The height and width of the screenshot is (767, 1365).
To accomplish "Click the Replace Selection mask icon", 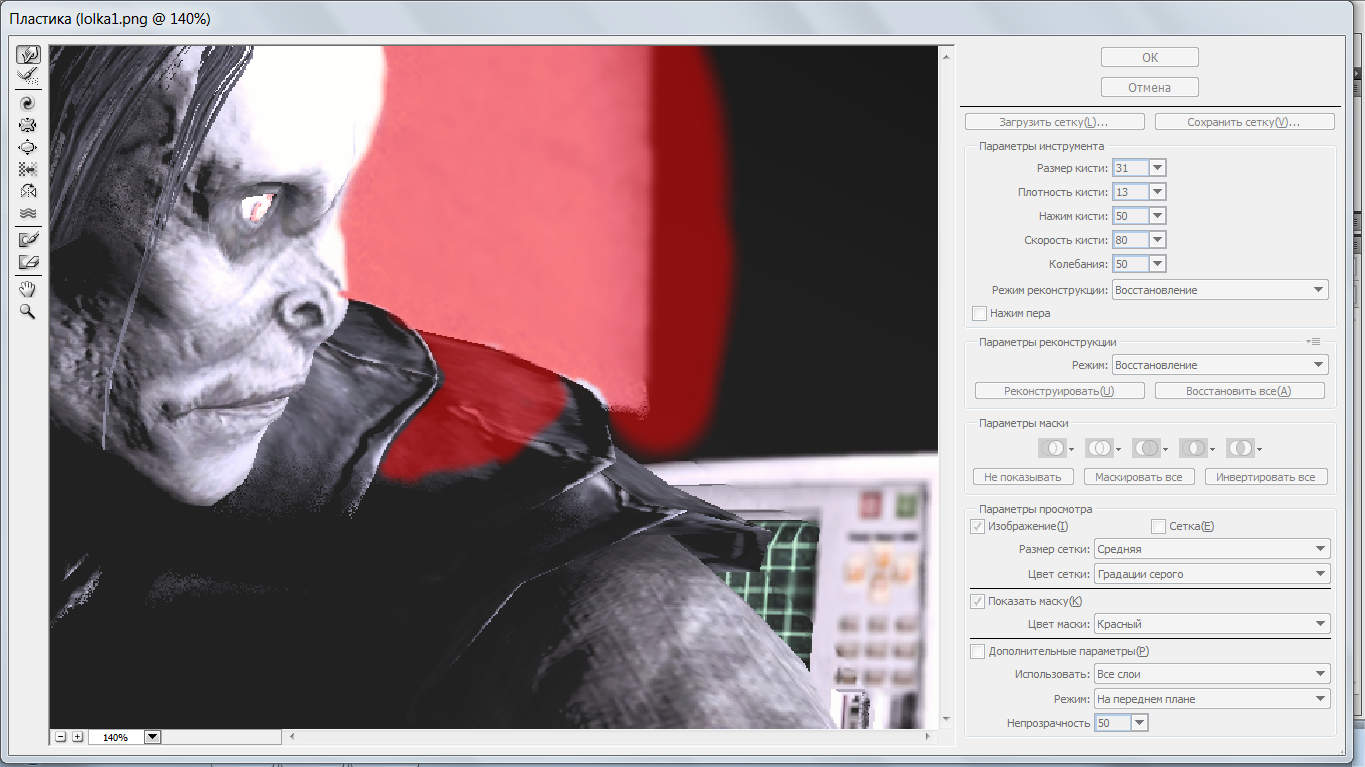I will (1055, 448).
